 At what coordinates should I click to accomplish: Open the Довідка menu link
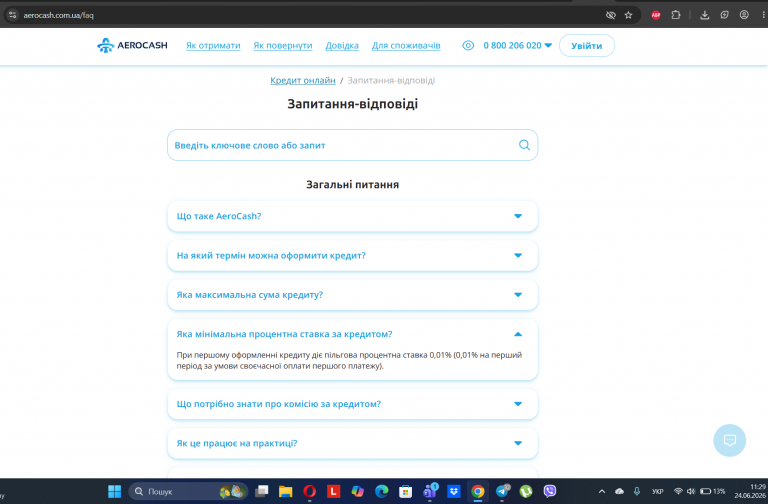tap(342, 46)
